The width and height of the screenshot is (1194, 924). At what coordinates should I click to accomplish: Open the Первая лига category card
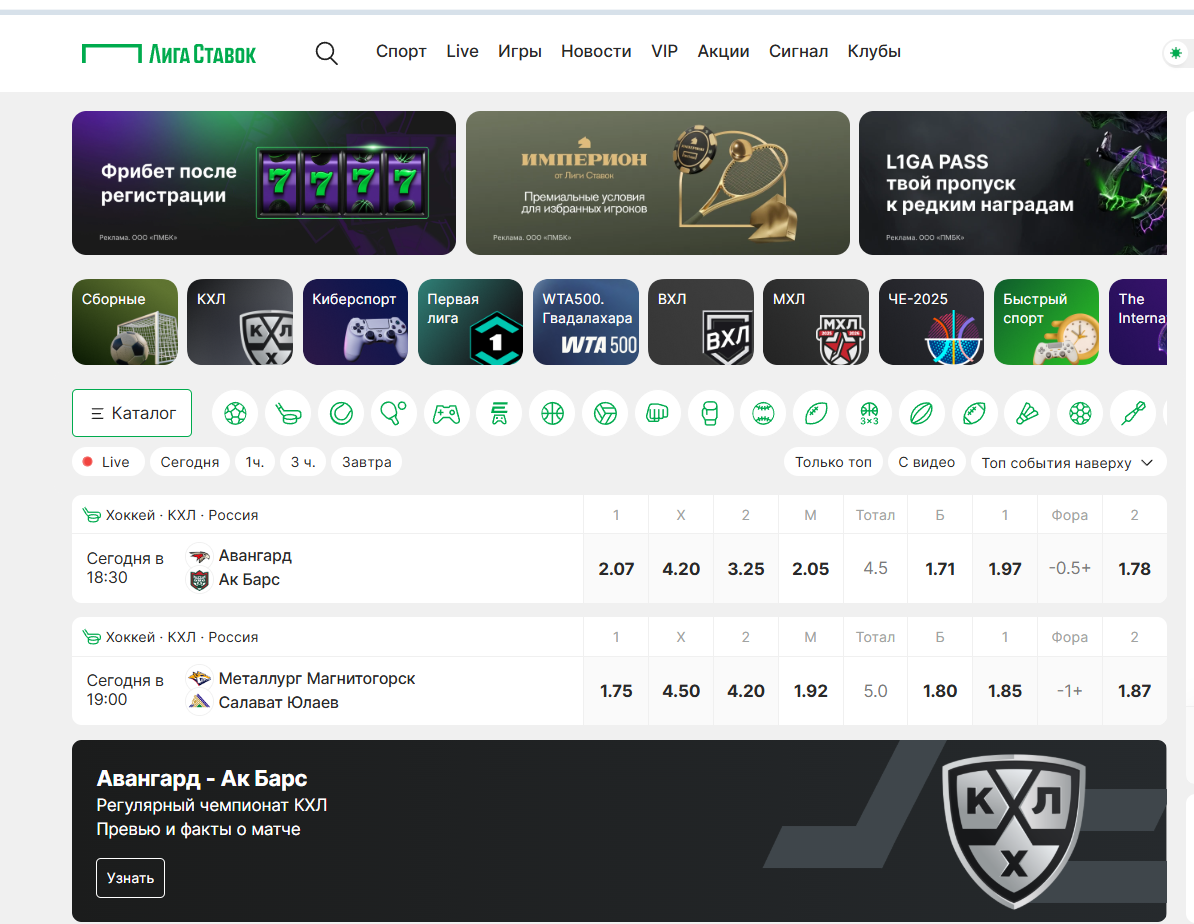coord(471,322)
